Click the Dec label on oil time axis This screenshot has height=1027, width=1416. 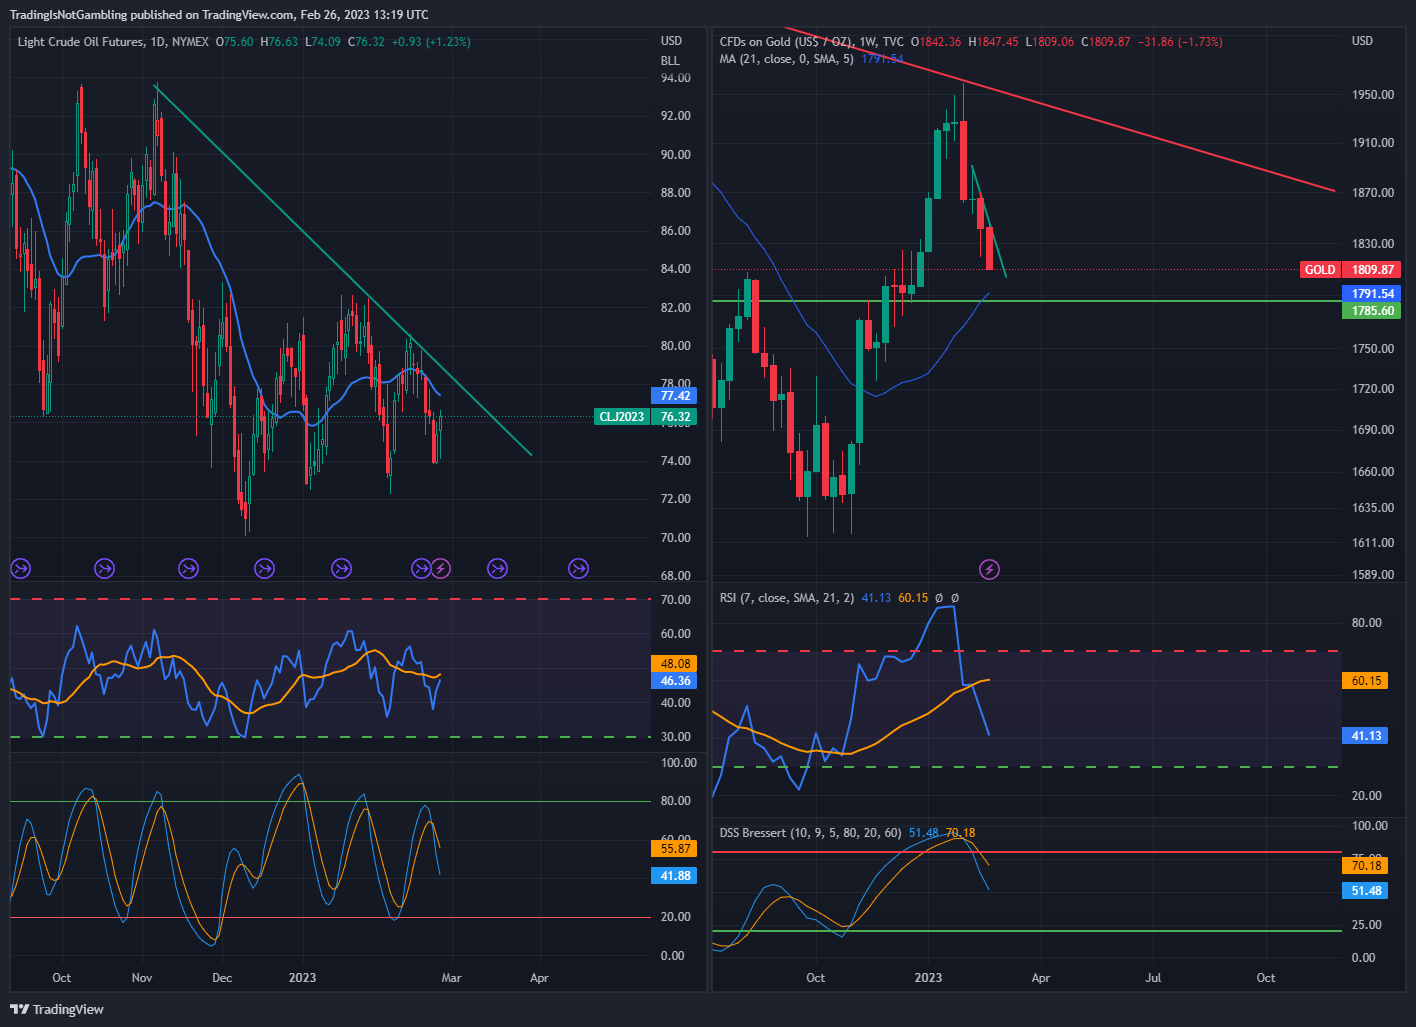point(222,978)
